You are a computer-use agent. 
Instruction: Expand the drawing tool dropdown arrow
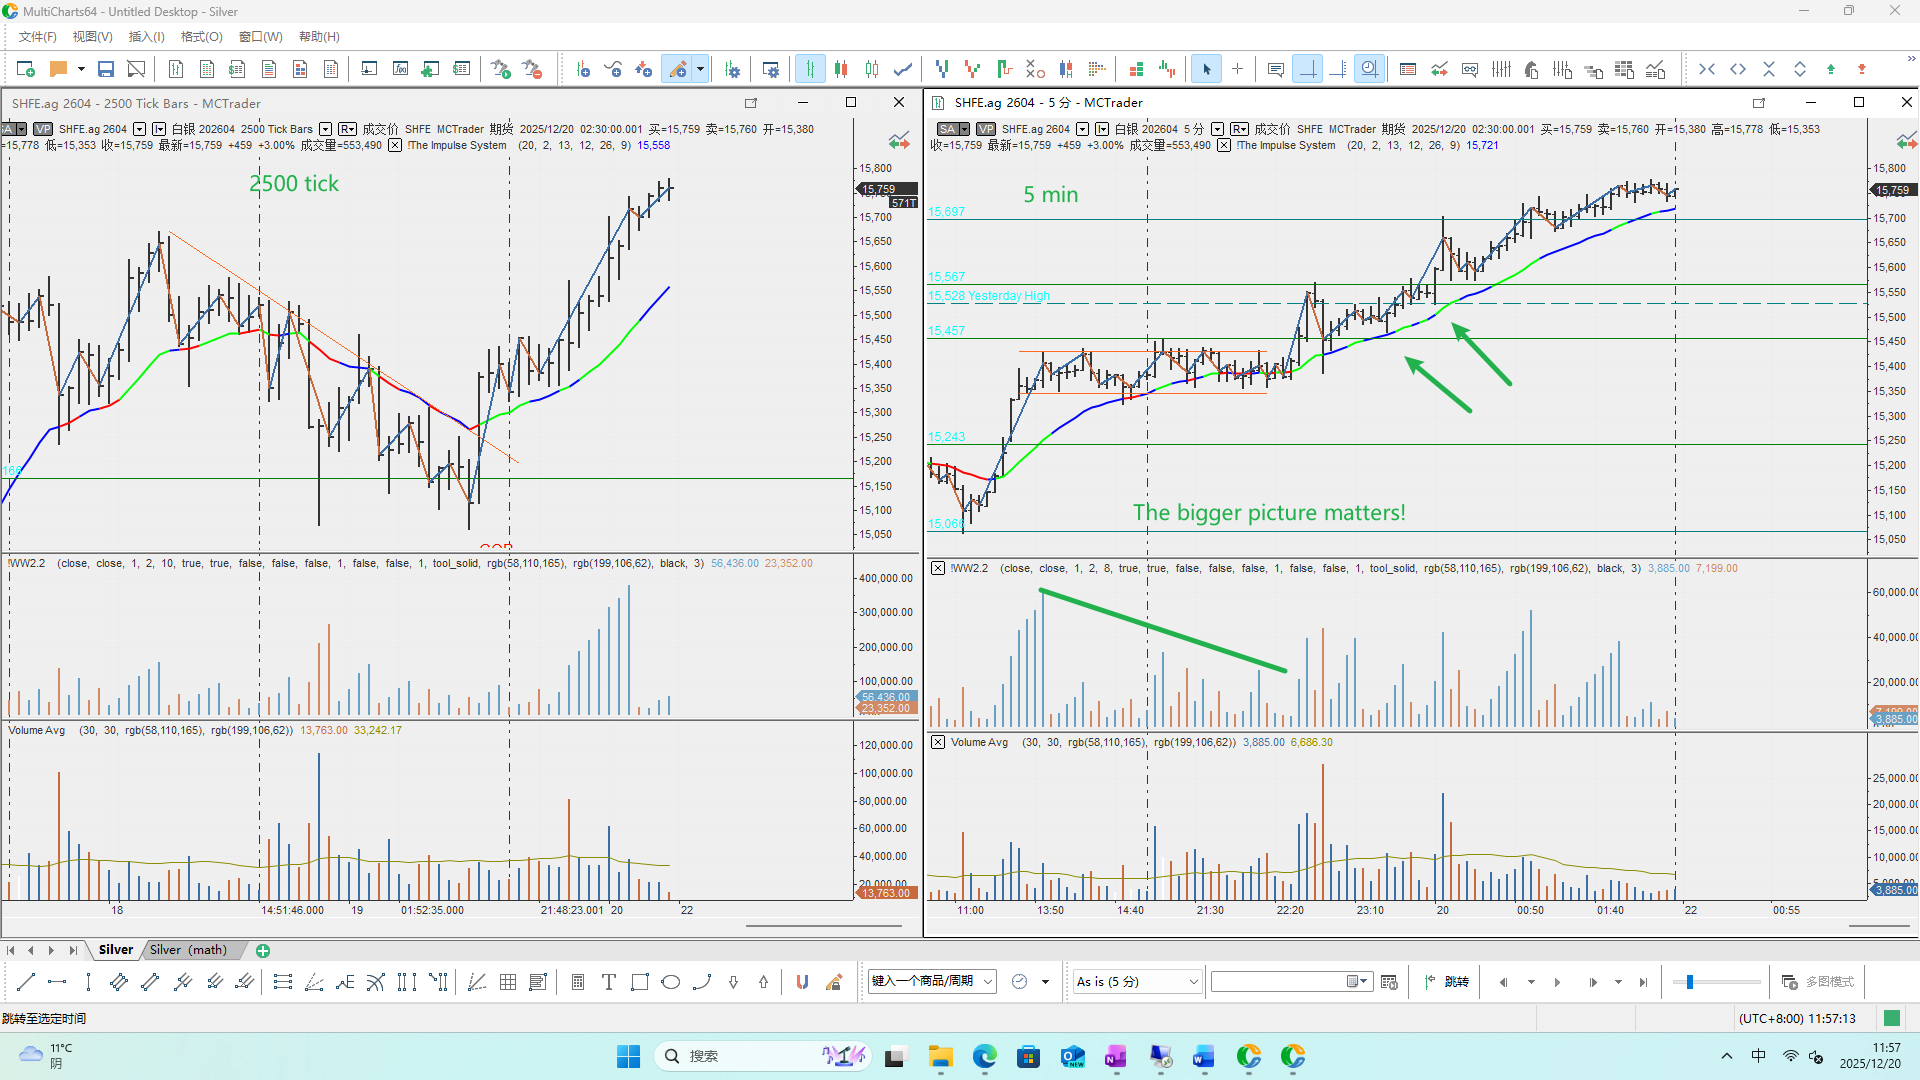(700, 69)
